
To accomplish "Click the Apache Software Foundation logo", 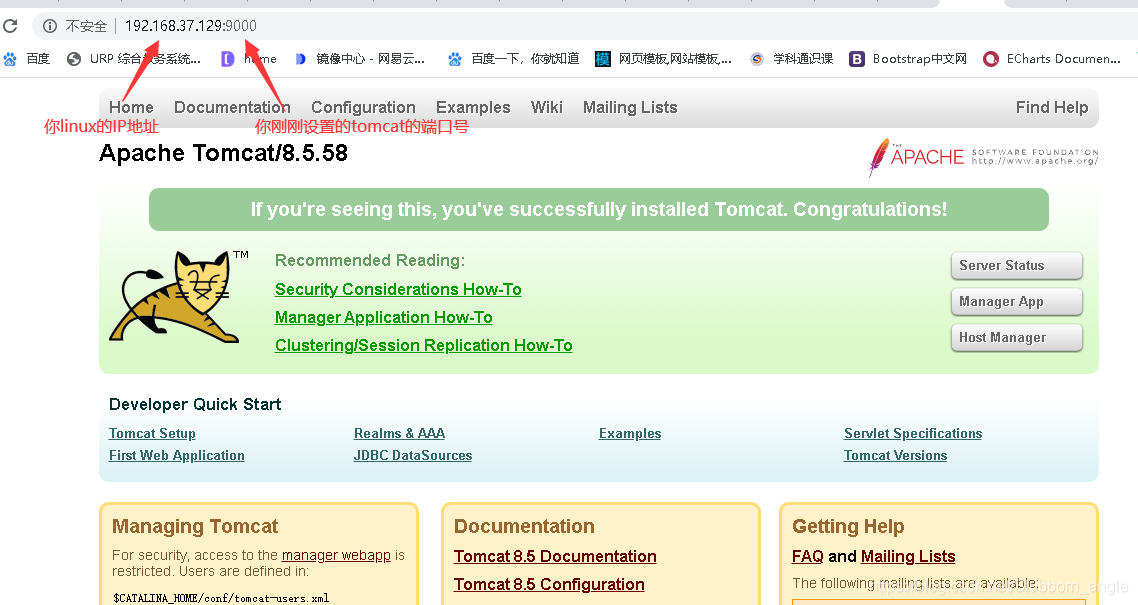I will point(983,157).
